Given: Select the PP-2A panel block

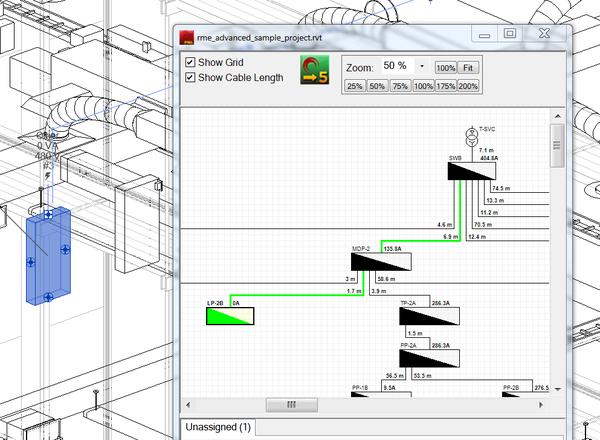Looking at the screenshot, I should 429,359.
